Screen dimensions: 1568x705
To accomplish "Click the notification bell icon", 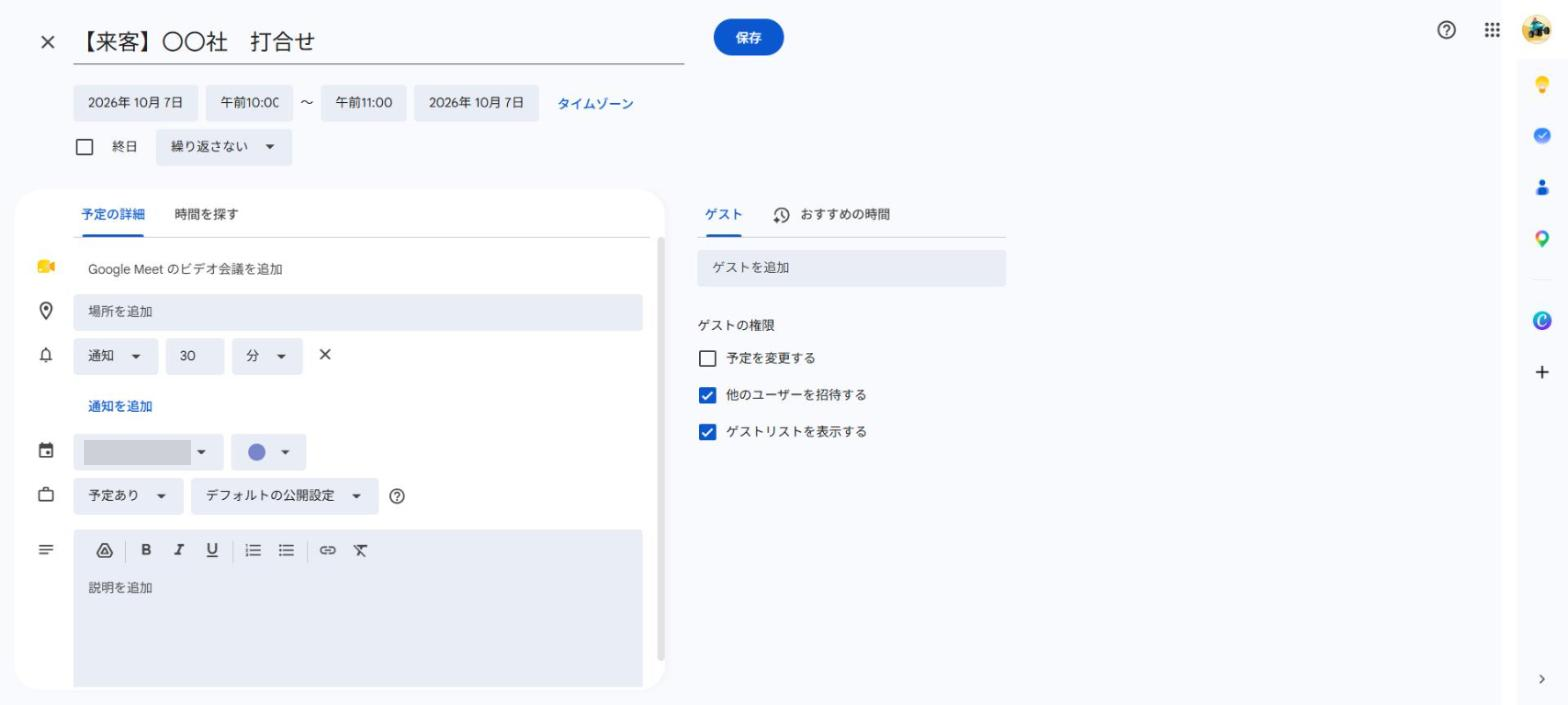I will [46, 355].
